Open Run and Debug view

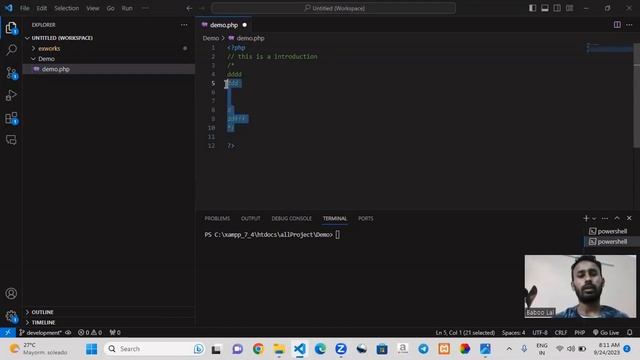[11, 96]
